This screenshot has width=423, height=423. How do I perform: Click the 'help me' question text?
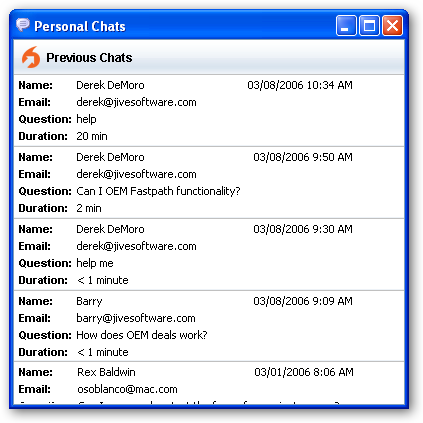tap(95, 263)
